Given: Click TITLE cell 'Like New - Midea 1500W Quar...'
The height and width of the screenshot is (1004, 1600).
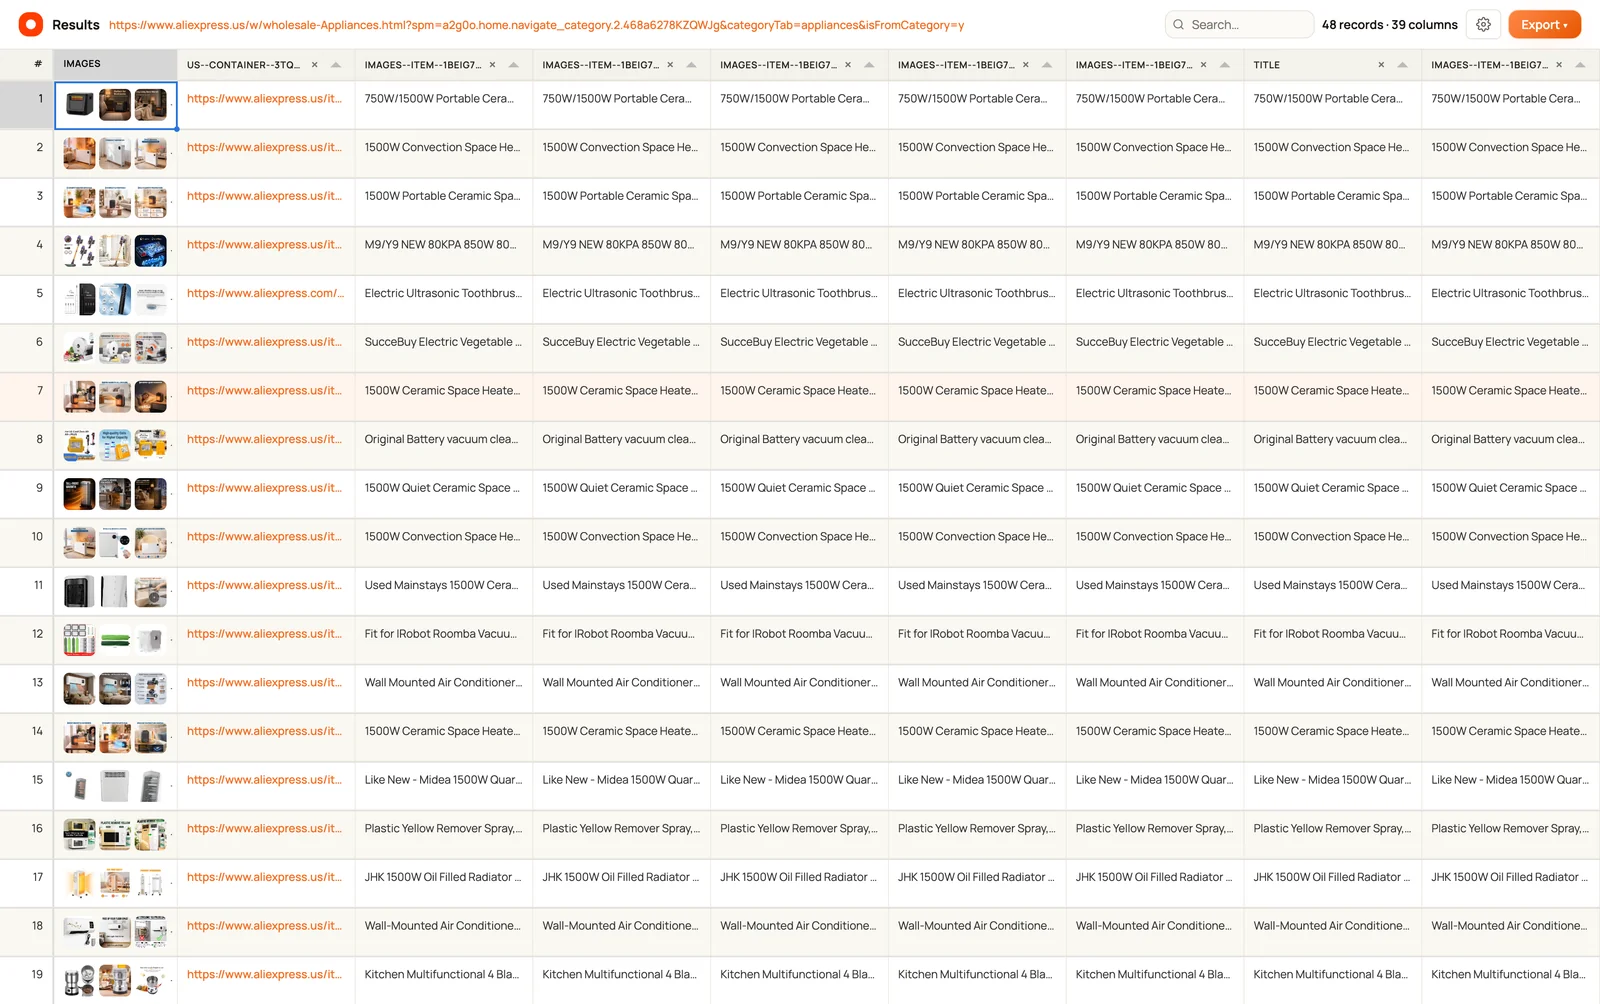Looking at the screenshot, I should [x=1332, y=780].
